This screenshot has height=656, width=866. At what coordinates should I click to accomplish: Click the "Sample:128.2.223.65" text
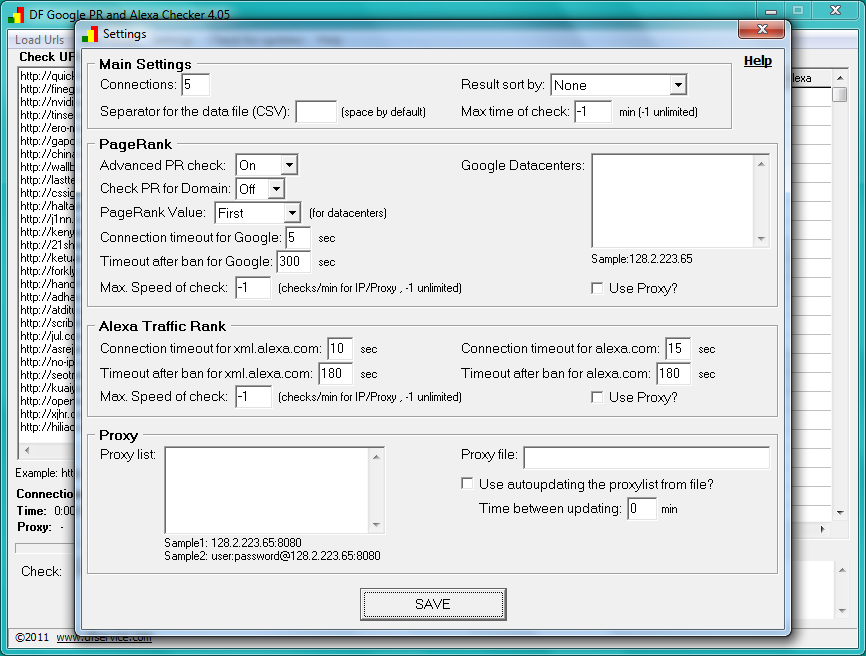[x=642, y=259]
